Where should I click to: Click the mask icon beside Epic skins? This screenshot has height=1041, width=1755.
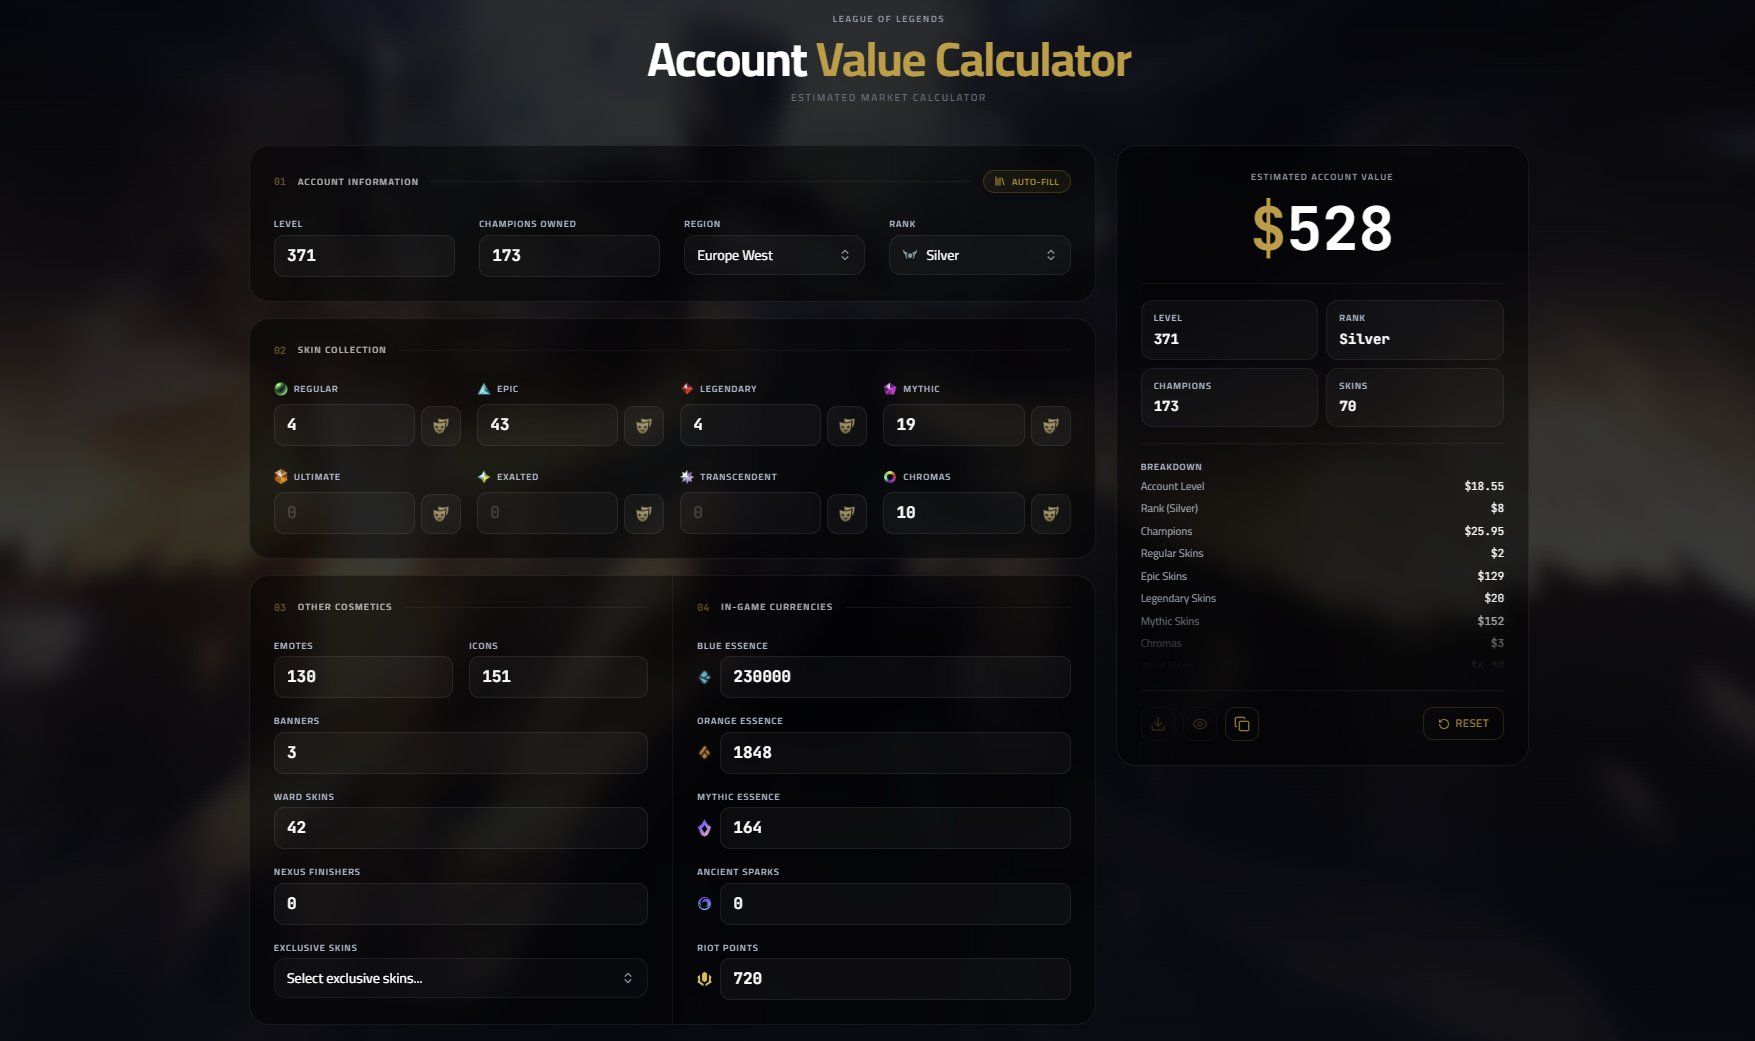point(643,425)
